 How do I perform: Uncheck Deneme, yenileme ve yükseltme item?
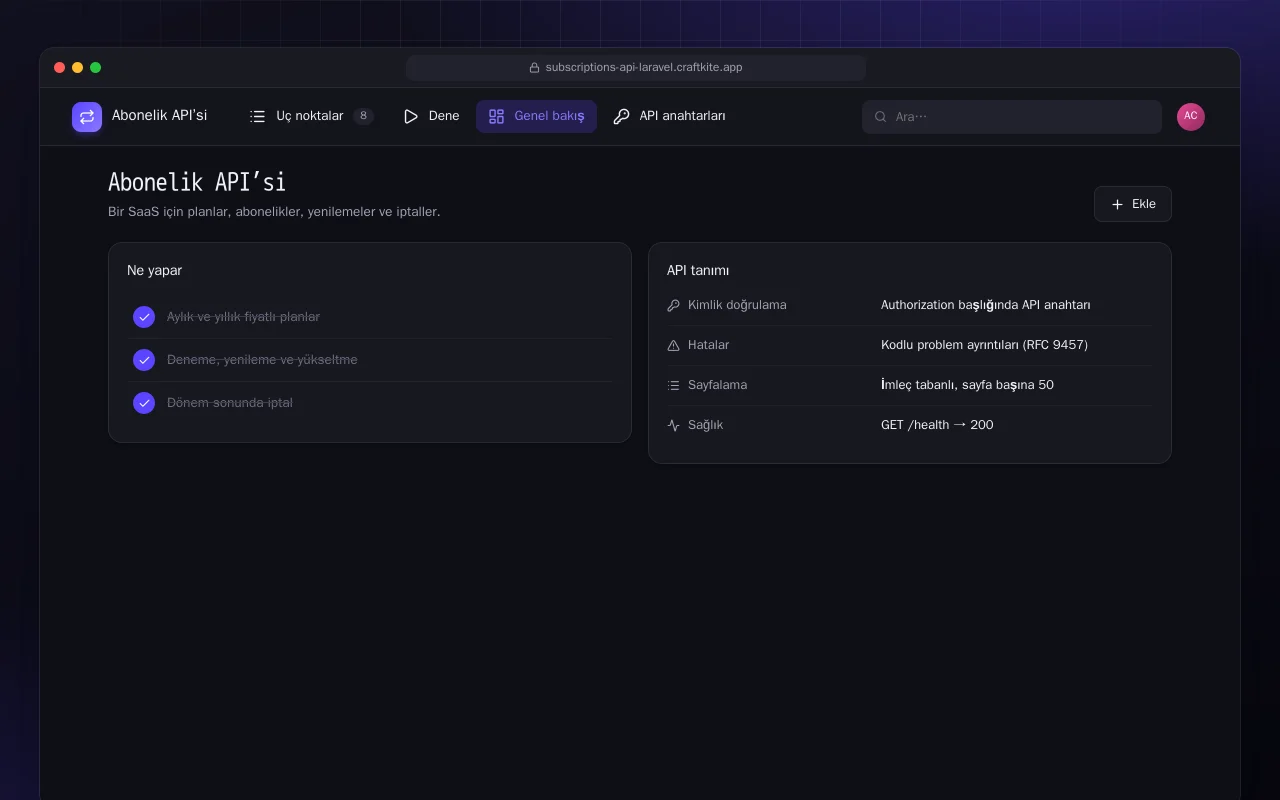(x=144, y=360)
